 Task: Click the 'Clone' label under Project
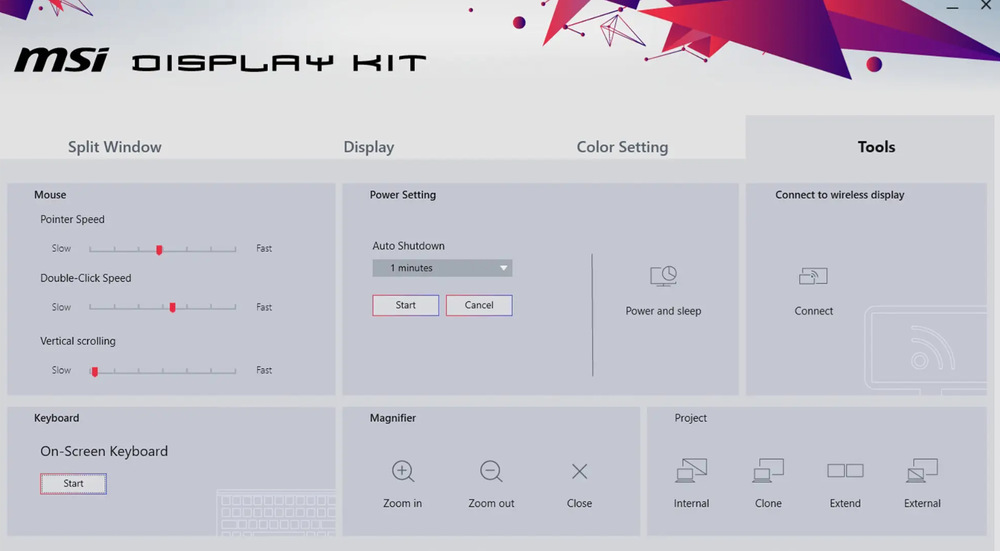(768, 503)
